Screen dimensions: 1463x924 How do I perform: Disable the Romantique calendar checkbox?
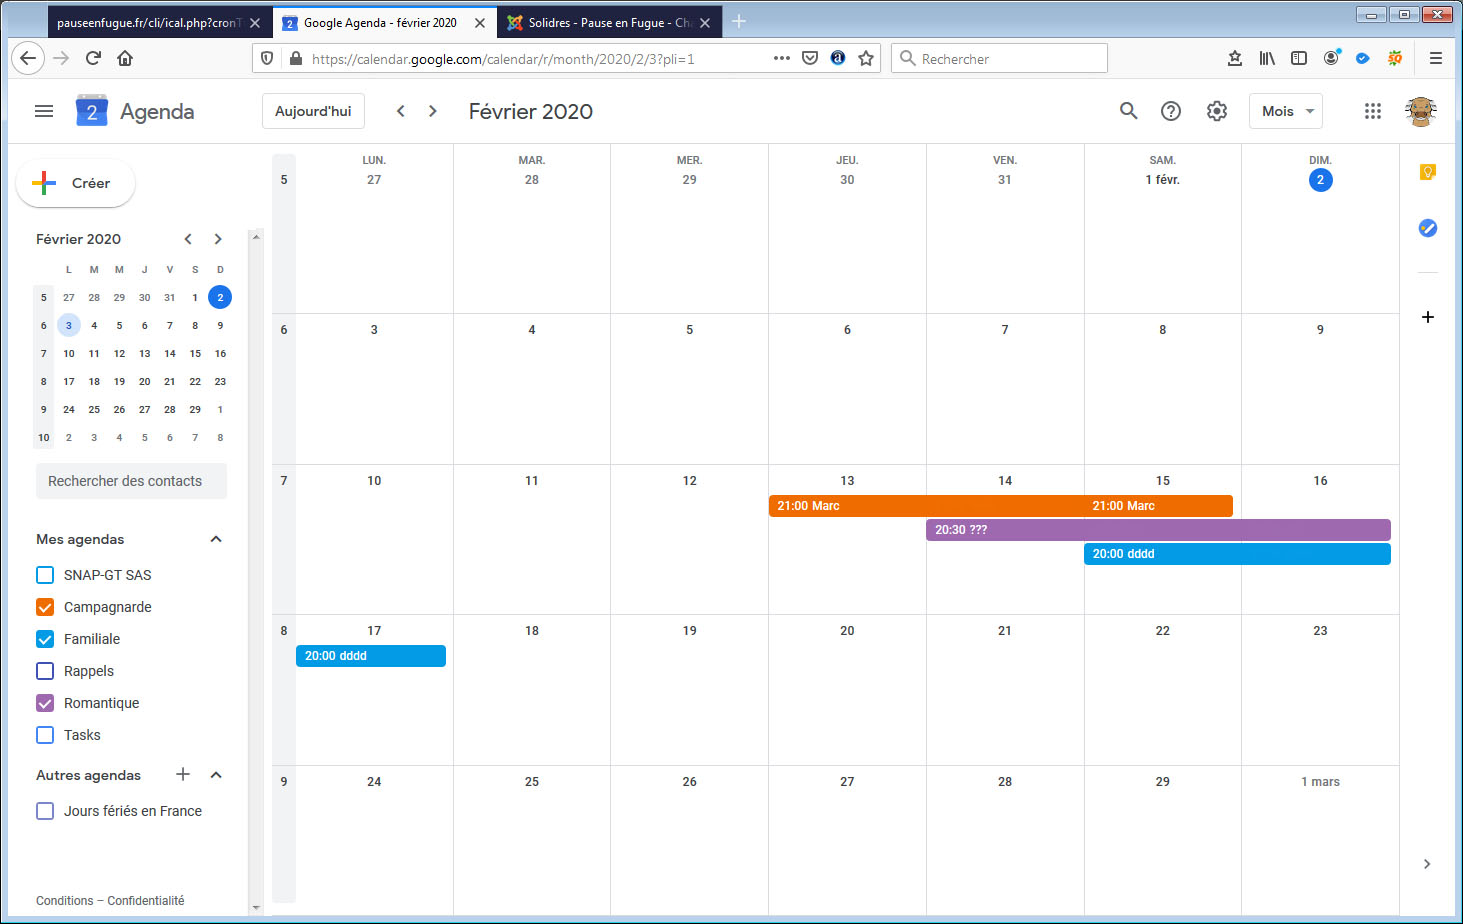45,703
